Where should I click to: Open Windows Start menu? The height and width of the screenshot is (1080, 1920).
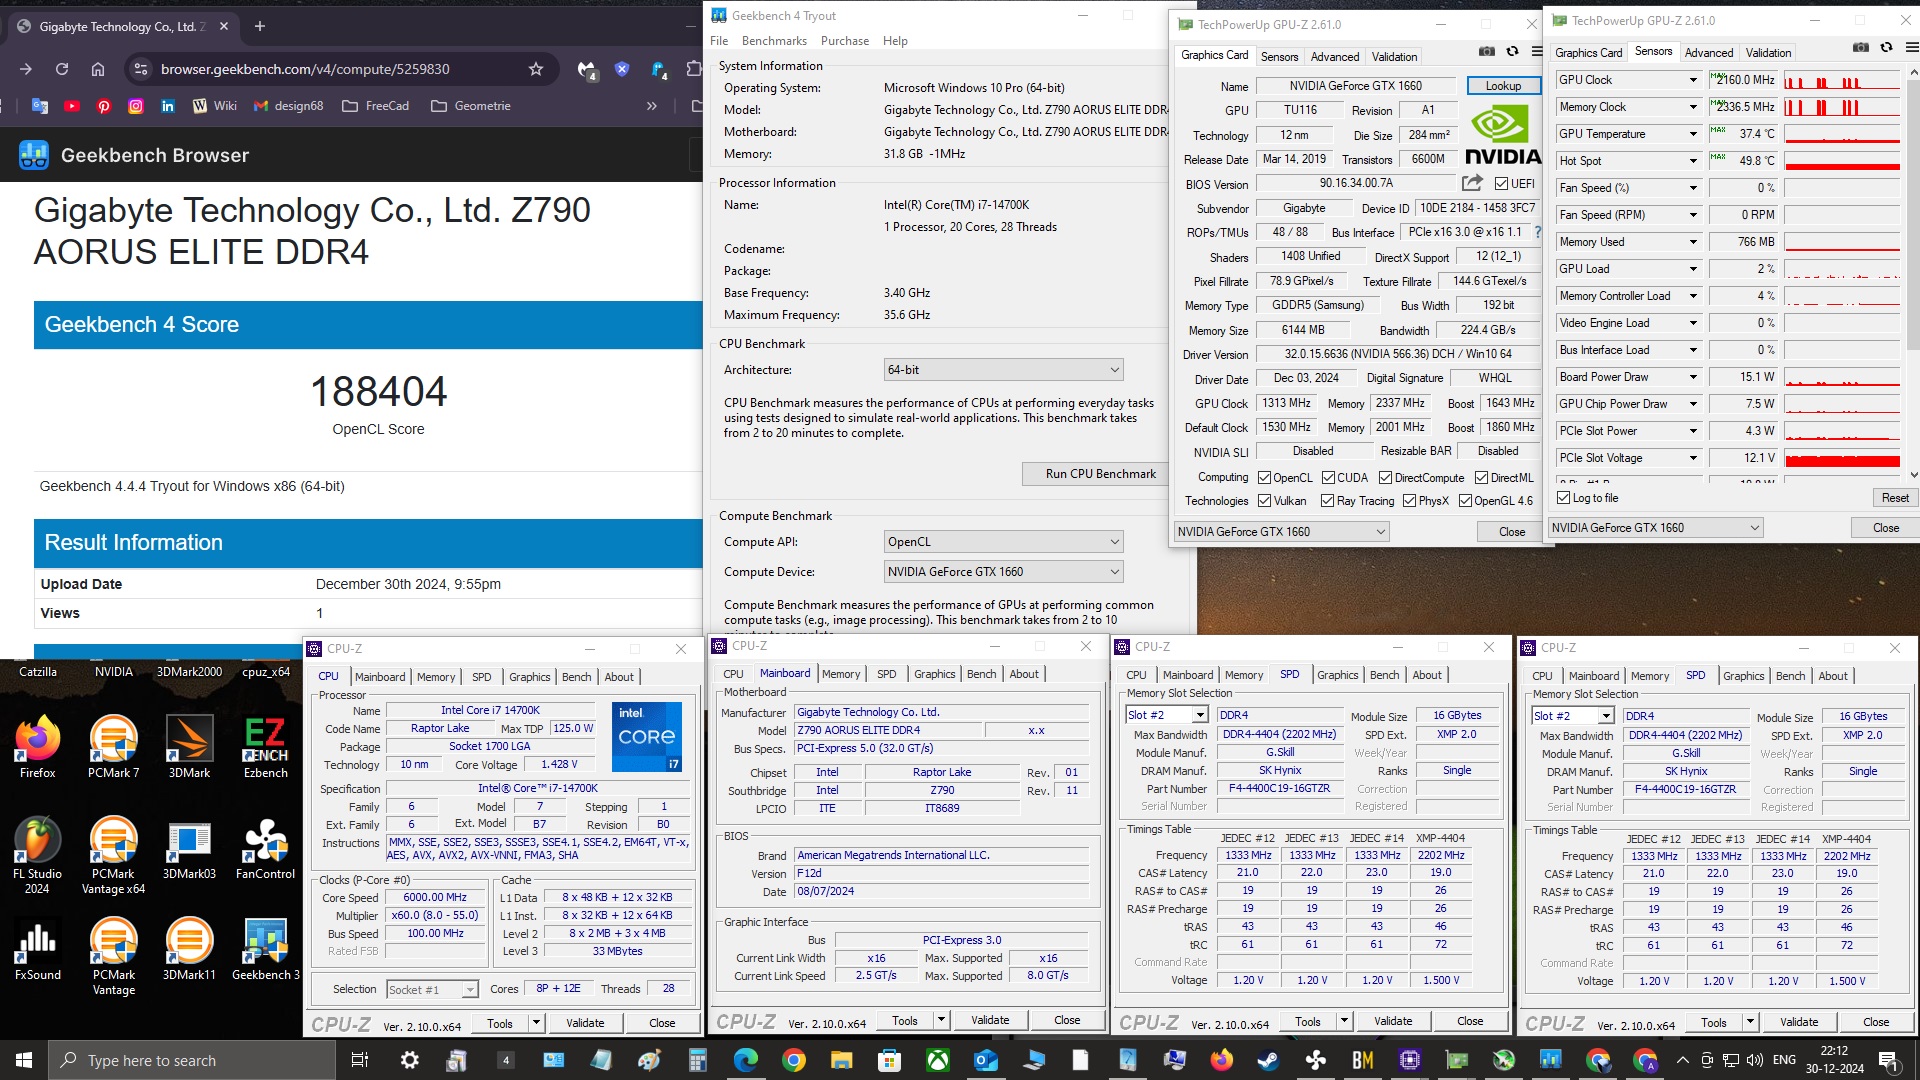tap(24, 1060)
